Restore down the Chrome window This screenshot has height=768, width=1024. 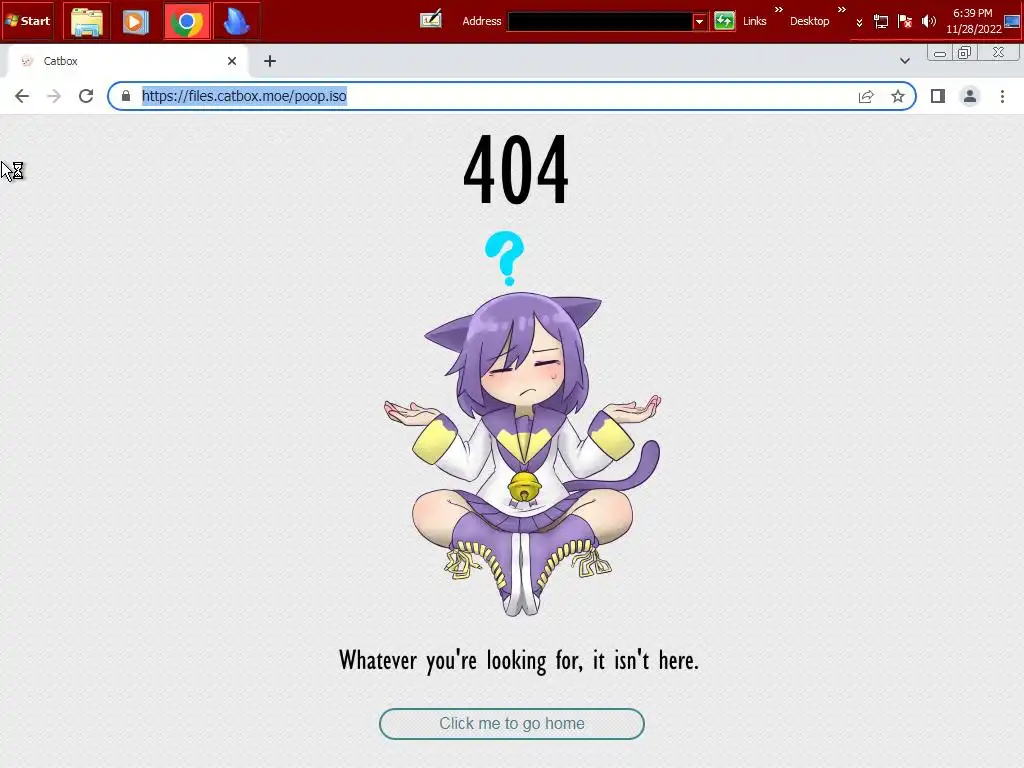tap(965, 53)
